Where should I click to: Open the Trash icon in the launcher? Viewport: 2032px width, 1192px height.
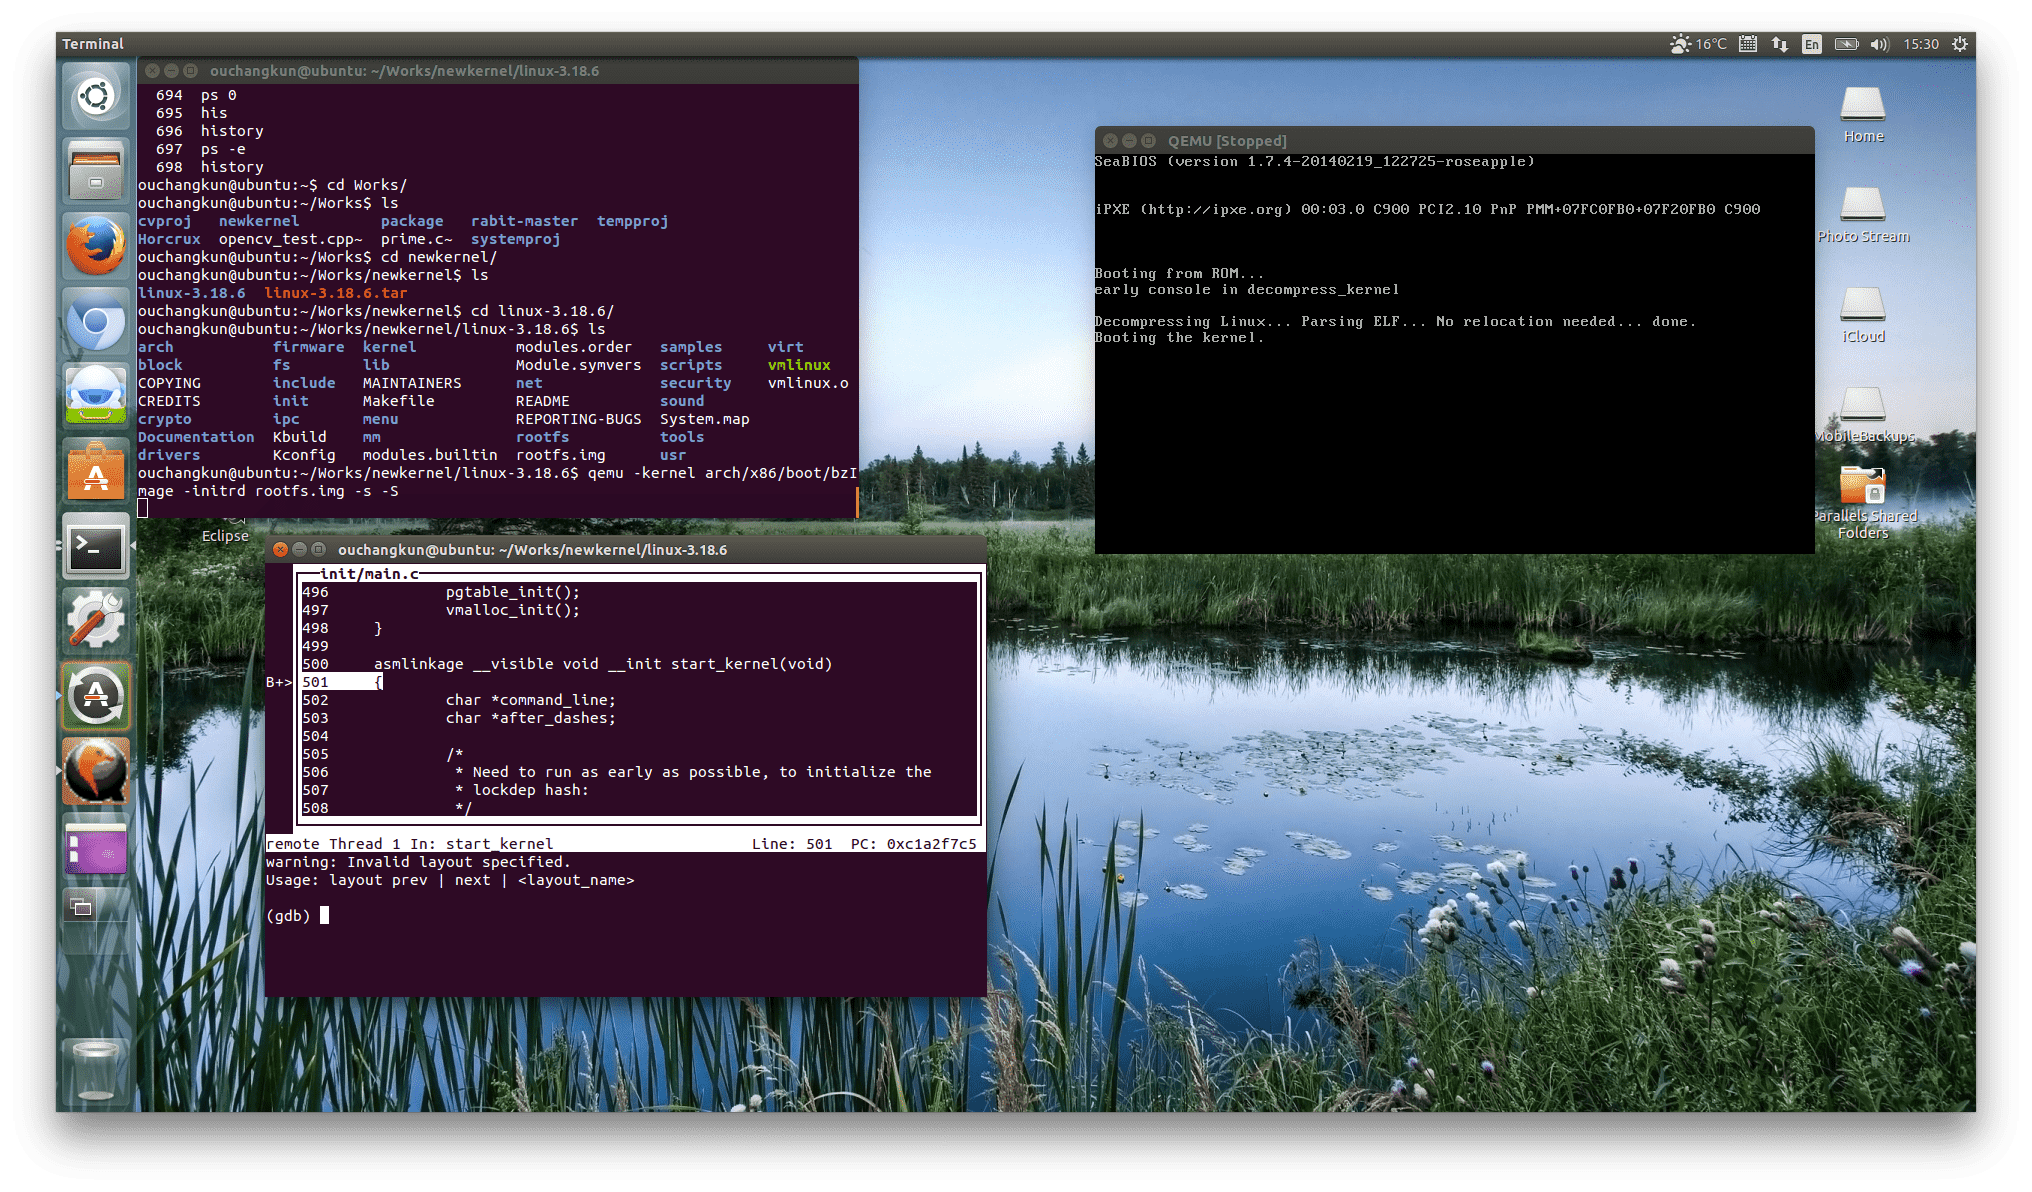pos(96,1070)
